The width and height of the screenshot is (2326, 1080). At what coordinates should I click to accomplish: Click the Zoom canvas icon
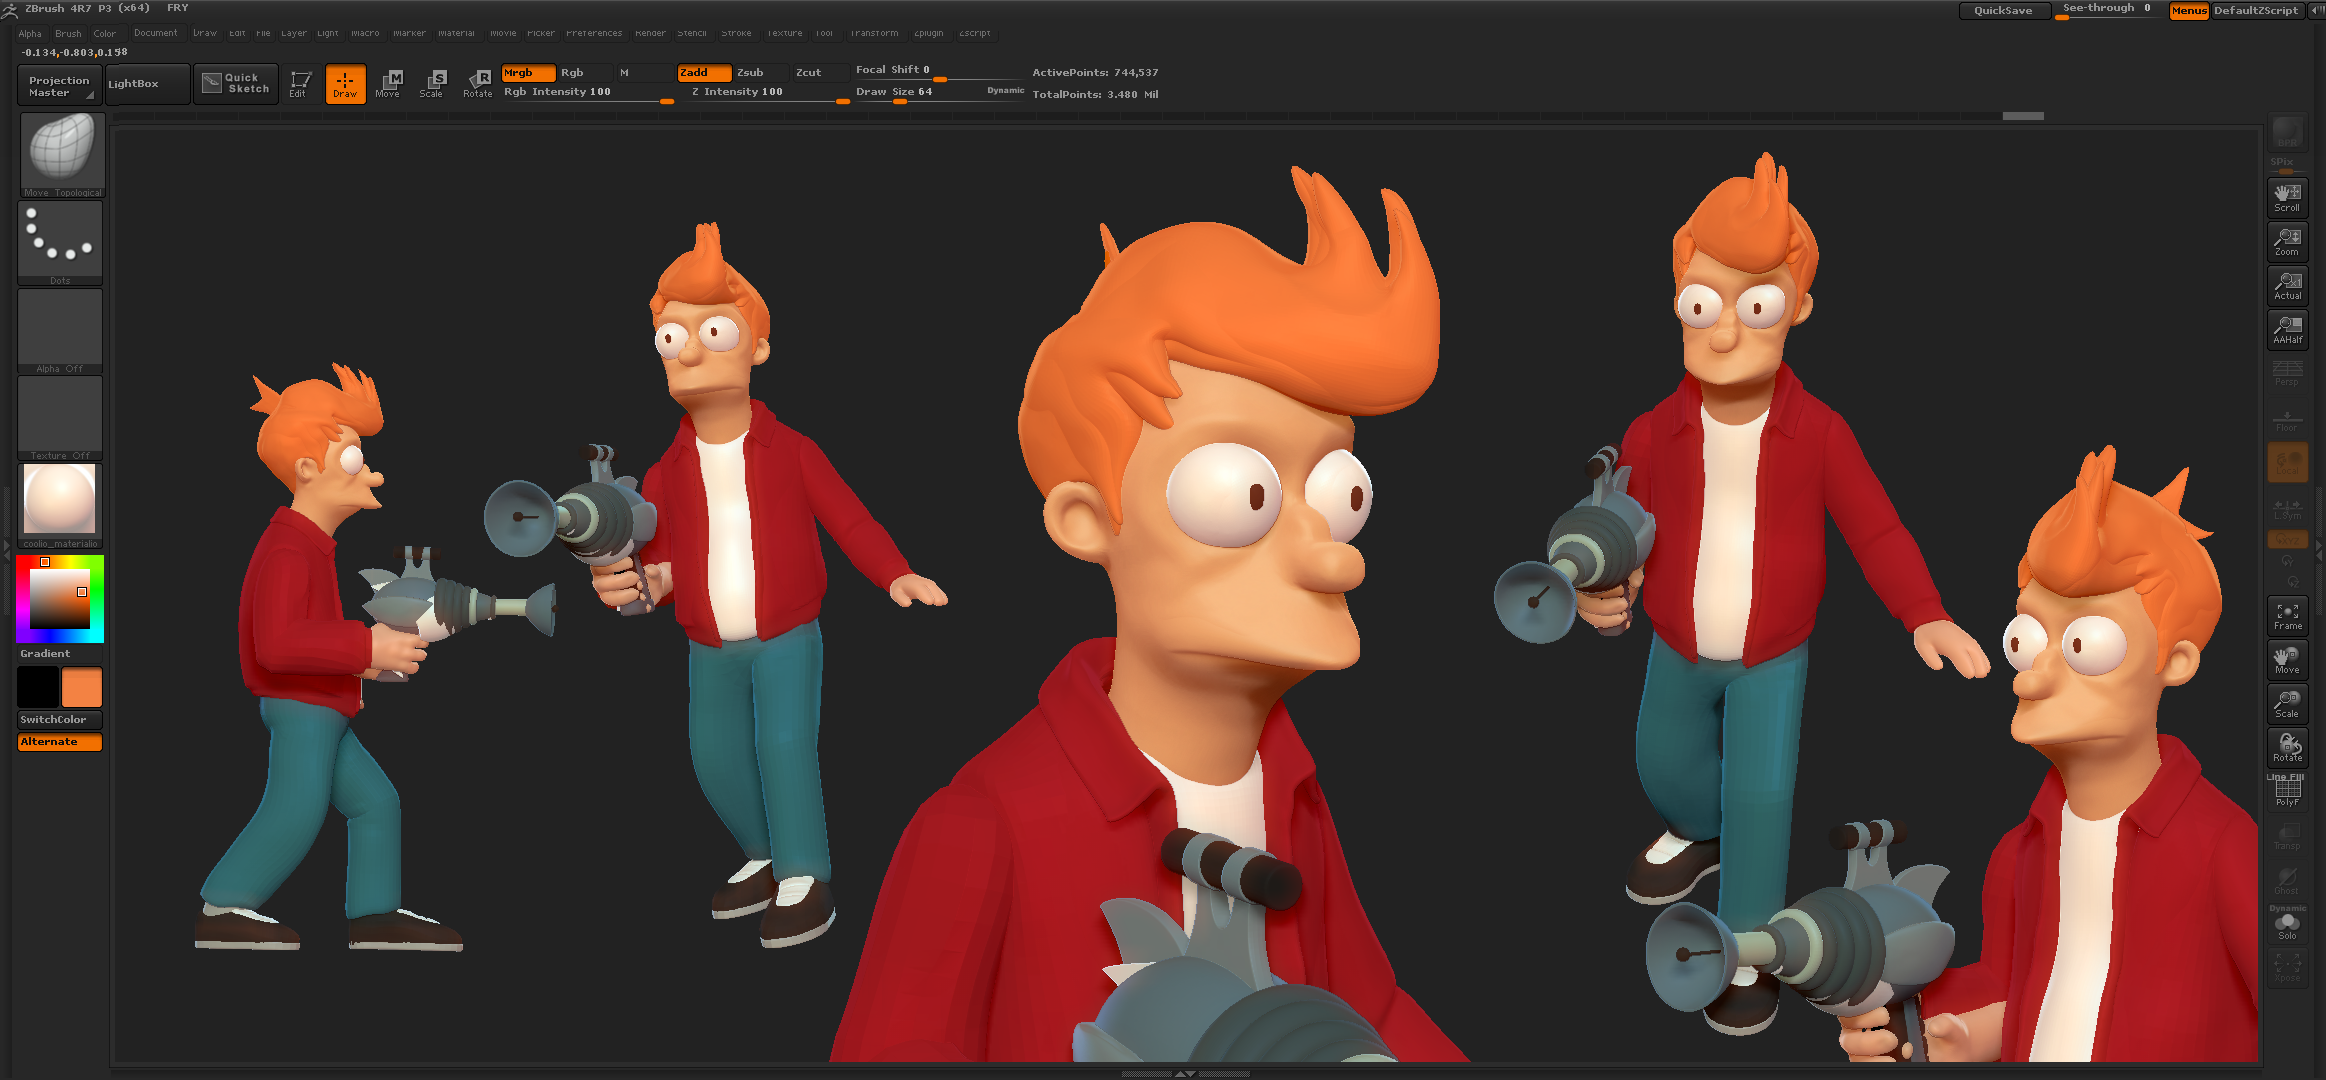click(x=2288, y=241)
